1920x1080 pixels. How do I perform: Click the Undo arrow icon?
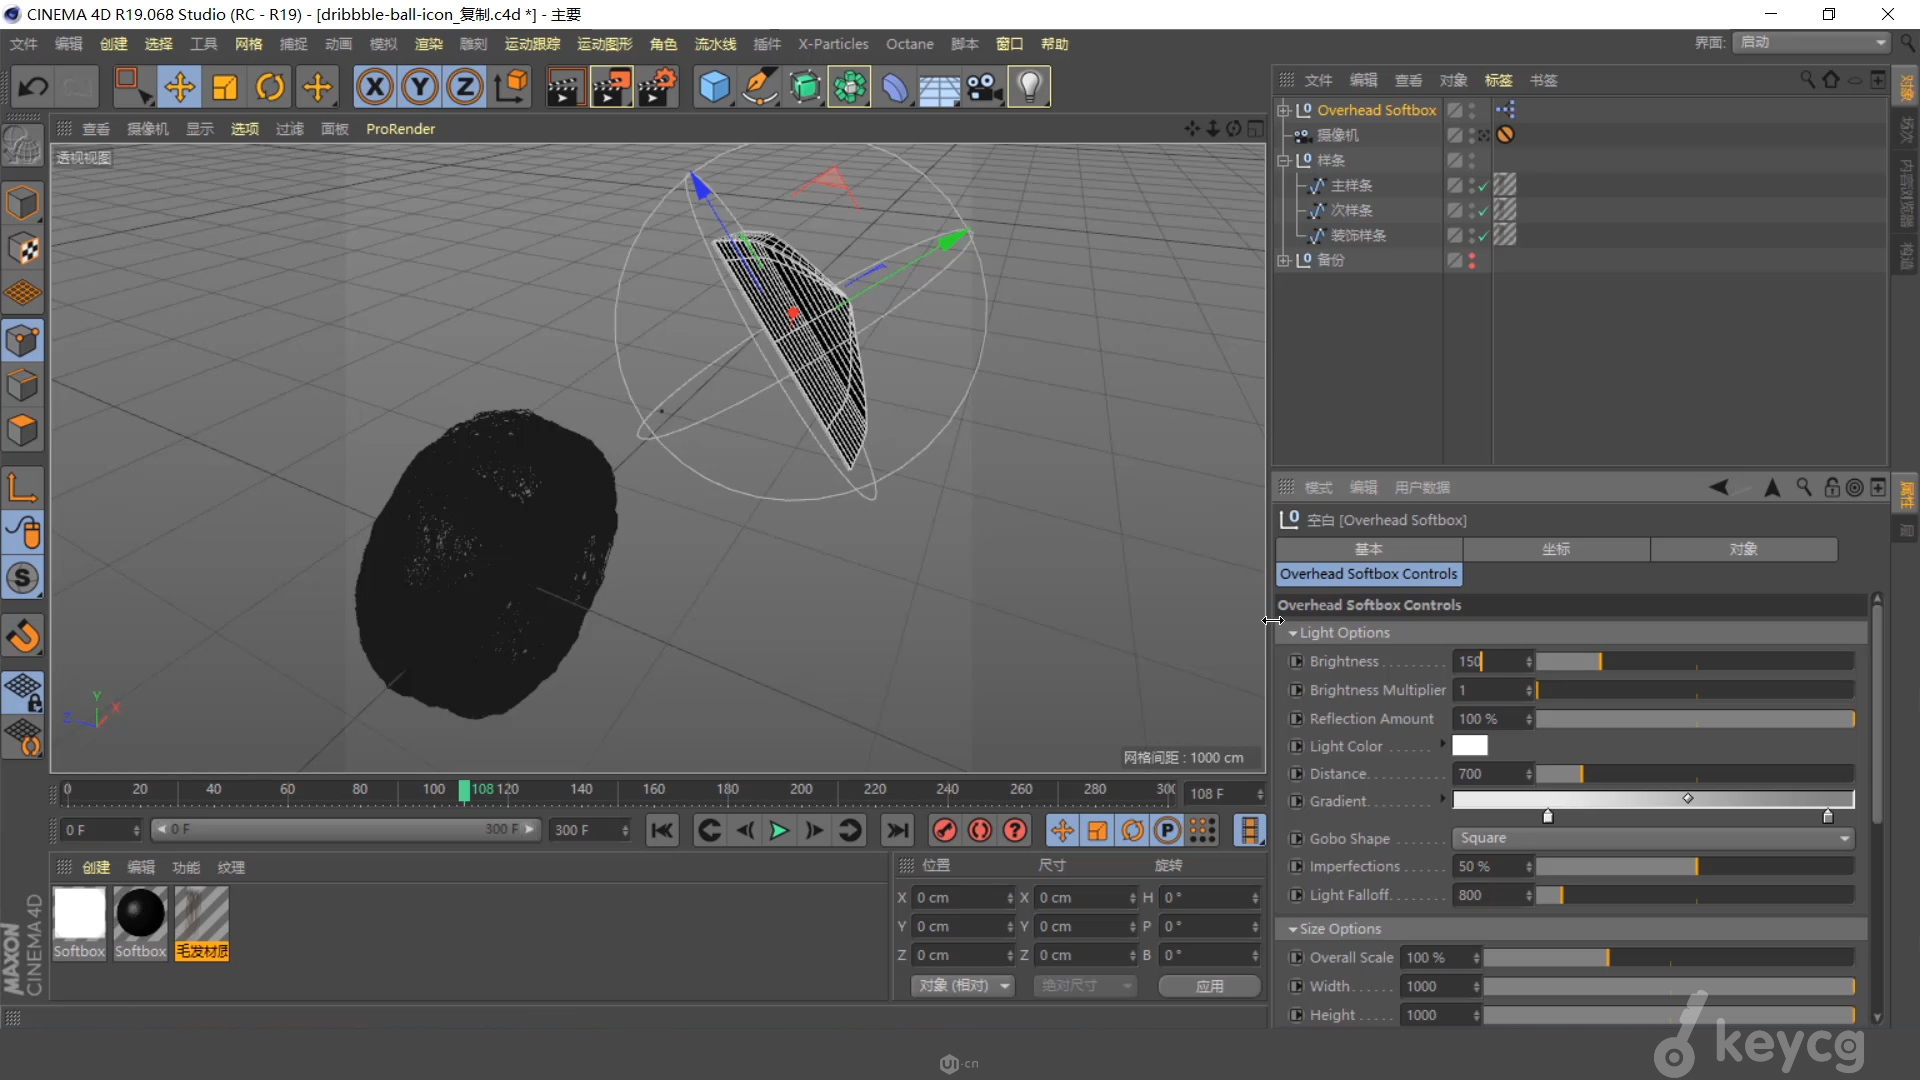[33, 87]
